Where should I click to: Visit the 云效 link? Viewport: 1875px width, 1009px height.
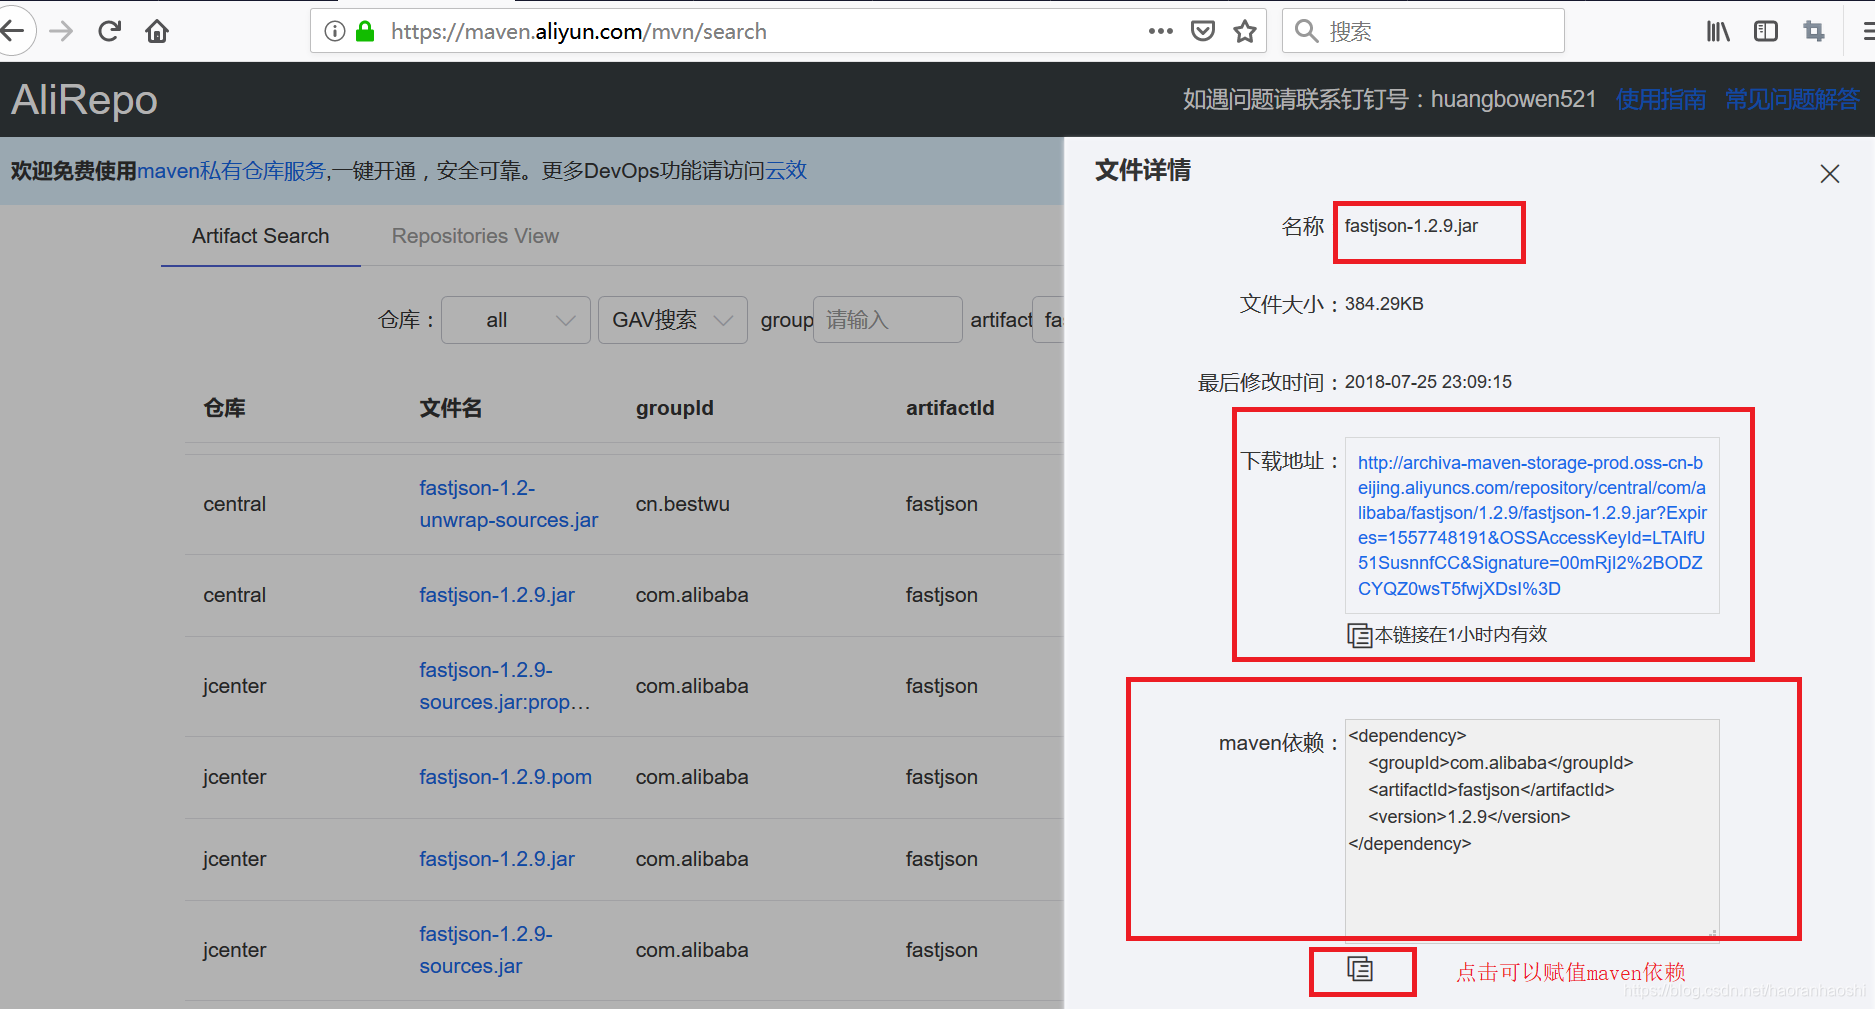pyautogui.click(x=786, y=171)
